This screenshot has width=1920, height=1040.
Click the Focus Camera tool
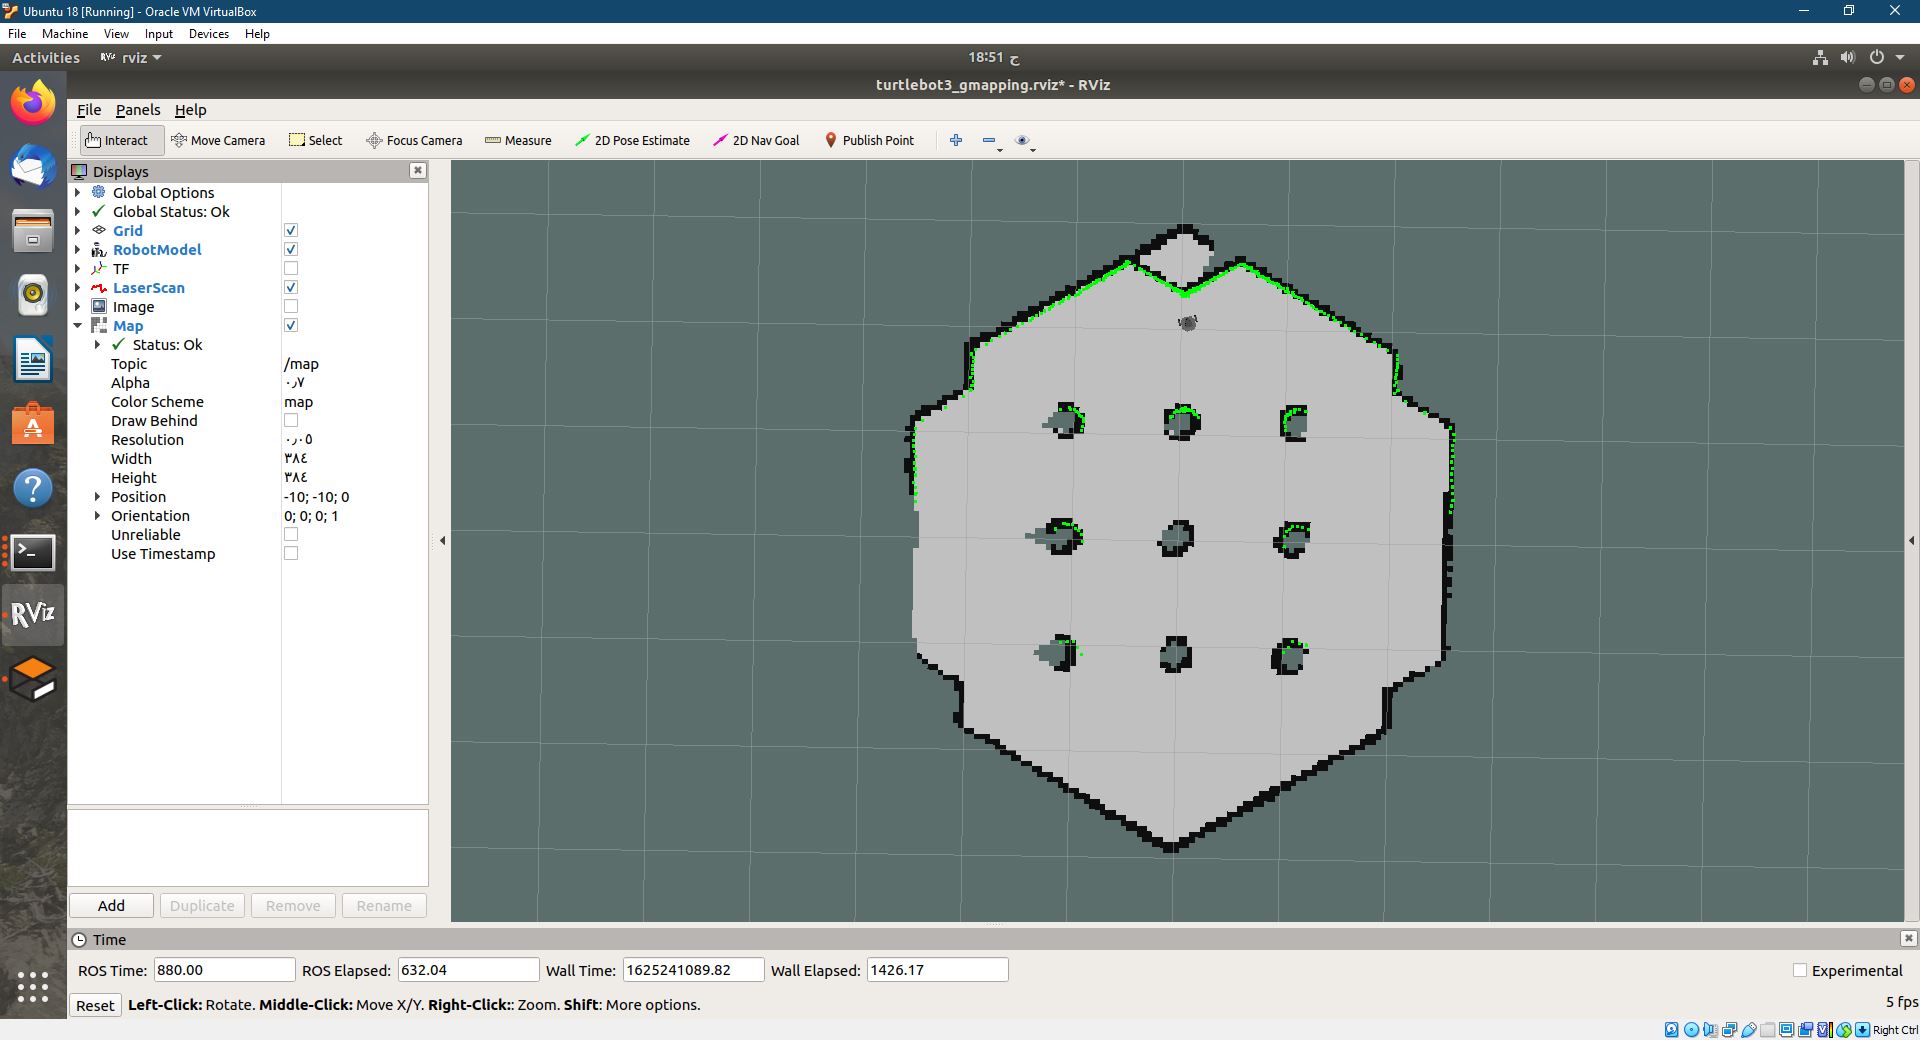414,140
